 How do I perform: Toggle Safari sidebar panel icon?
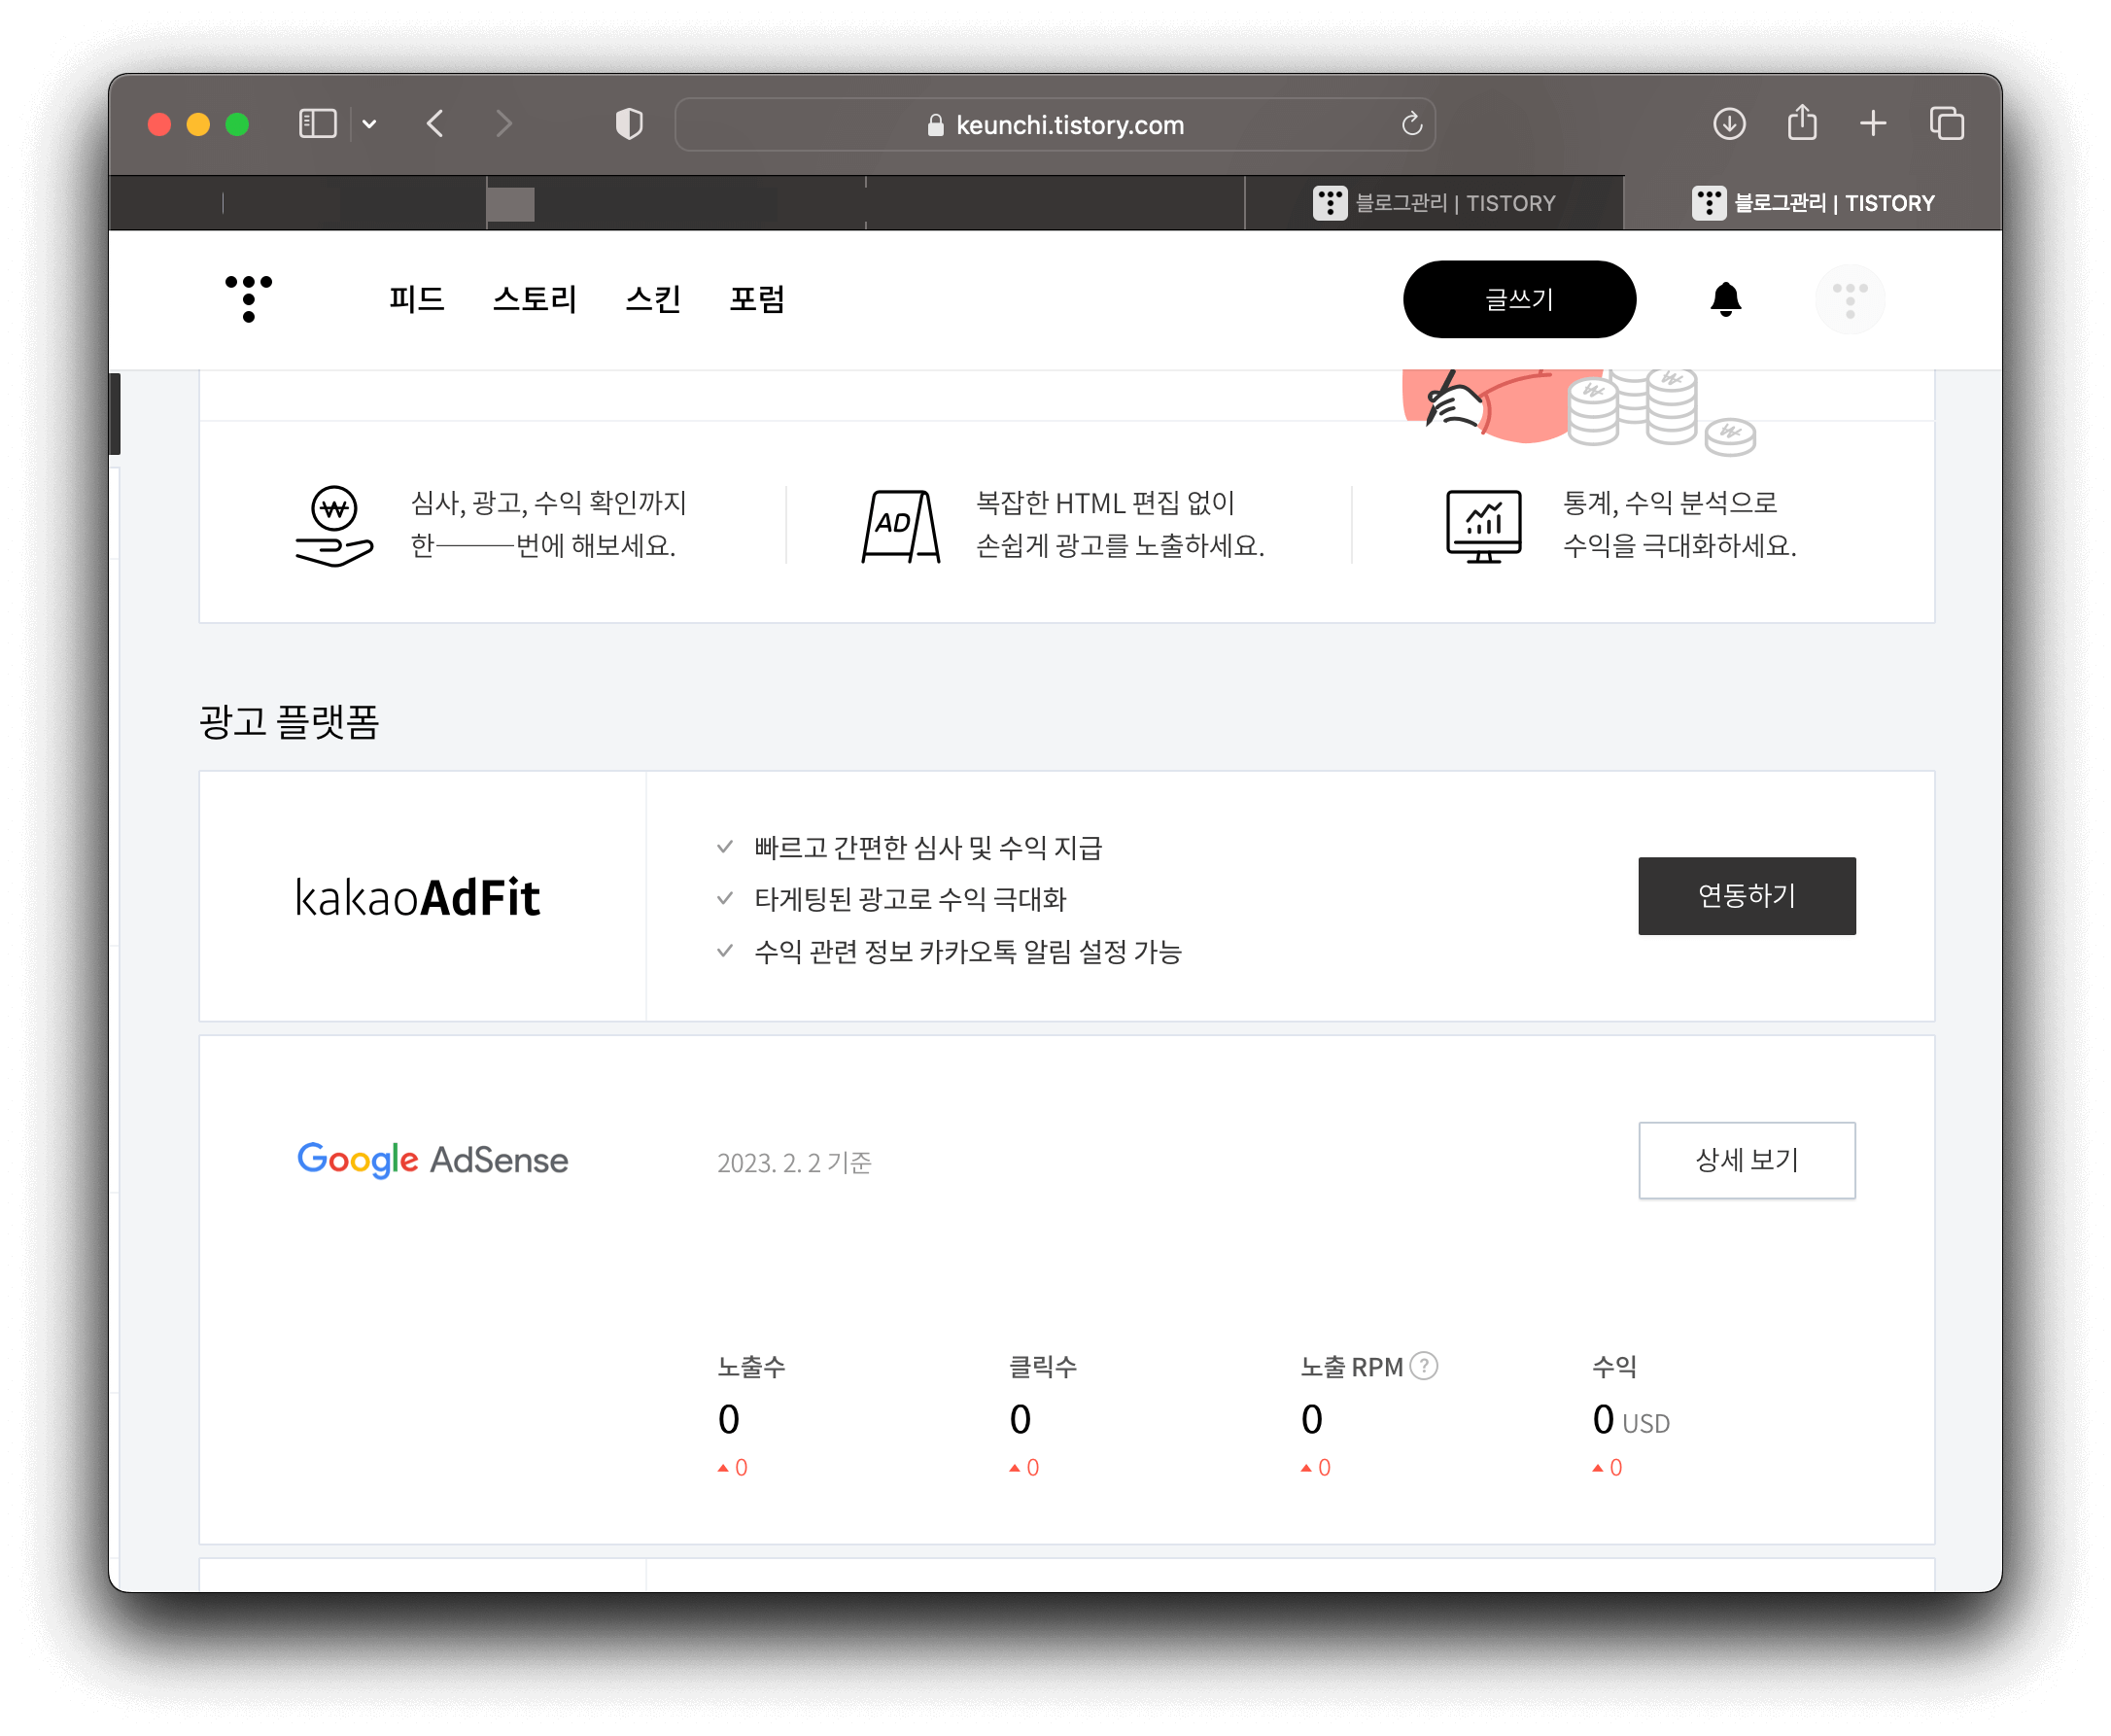pyautogui.click(x=317, y=124)
